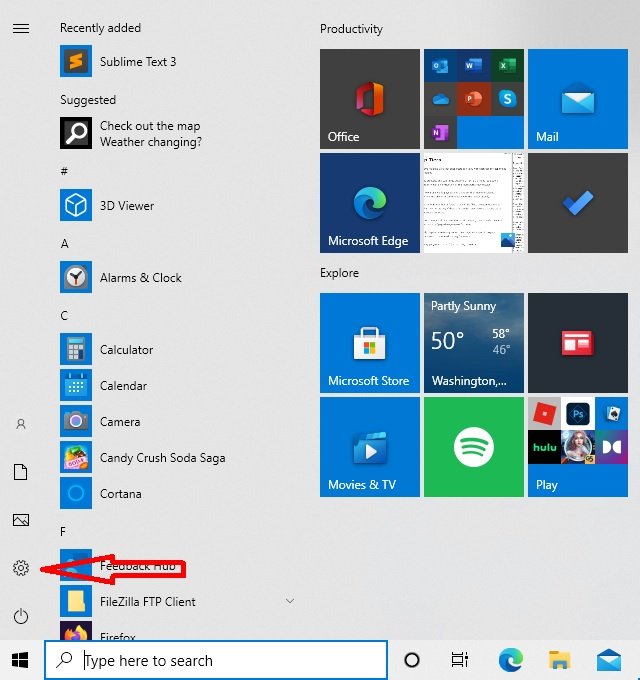Screen dimensions: 640x680
Task: Open Hulu in Play tile
Action: 544,447
